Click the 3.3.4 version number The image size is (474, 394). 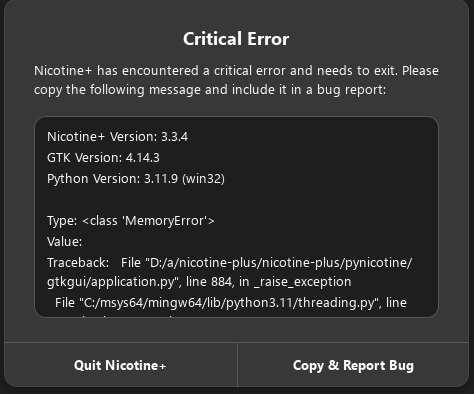(x=174, y=137)
